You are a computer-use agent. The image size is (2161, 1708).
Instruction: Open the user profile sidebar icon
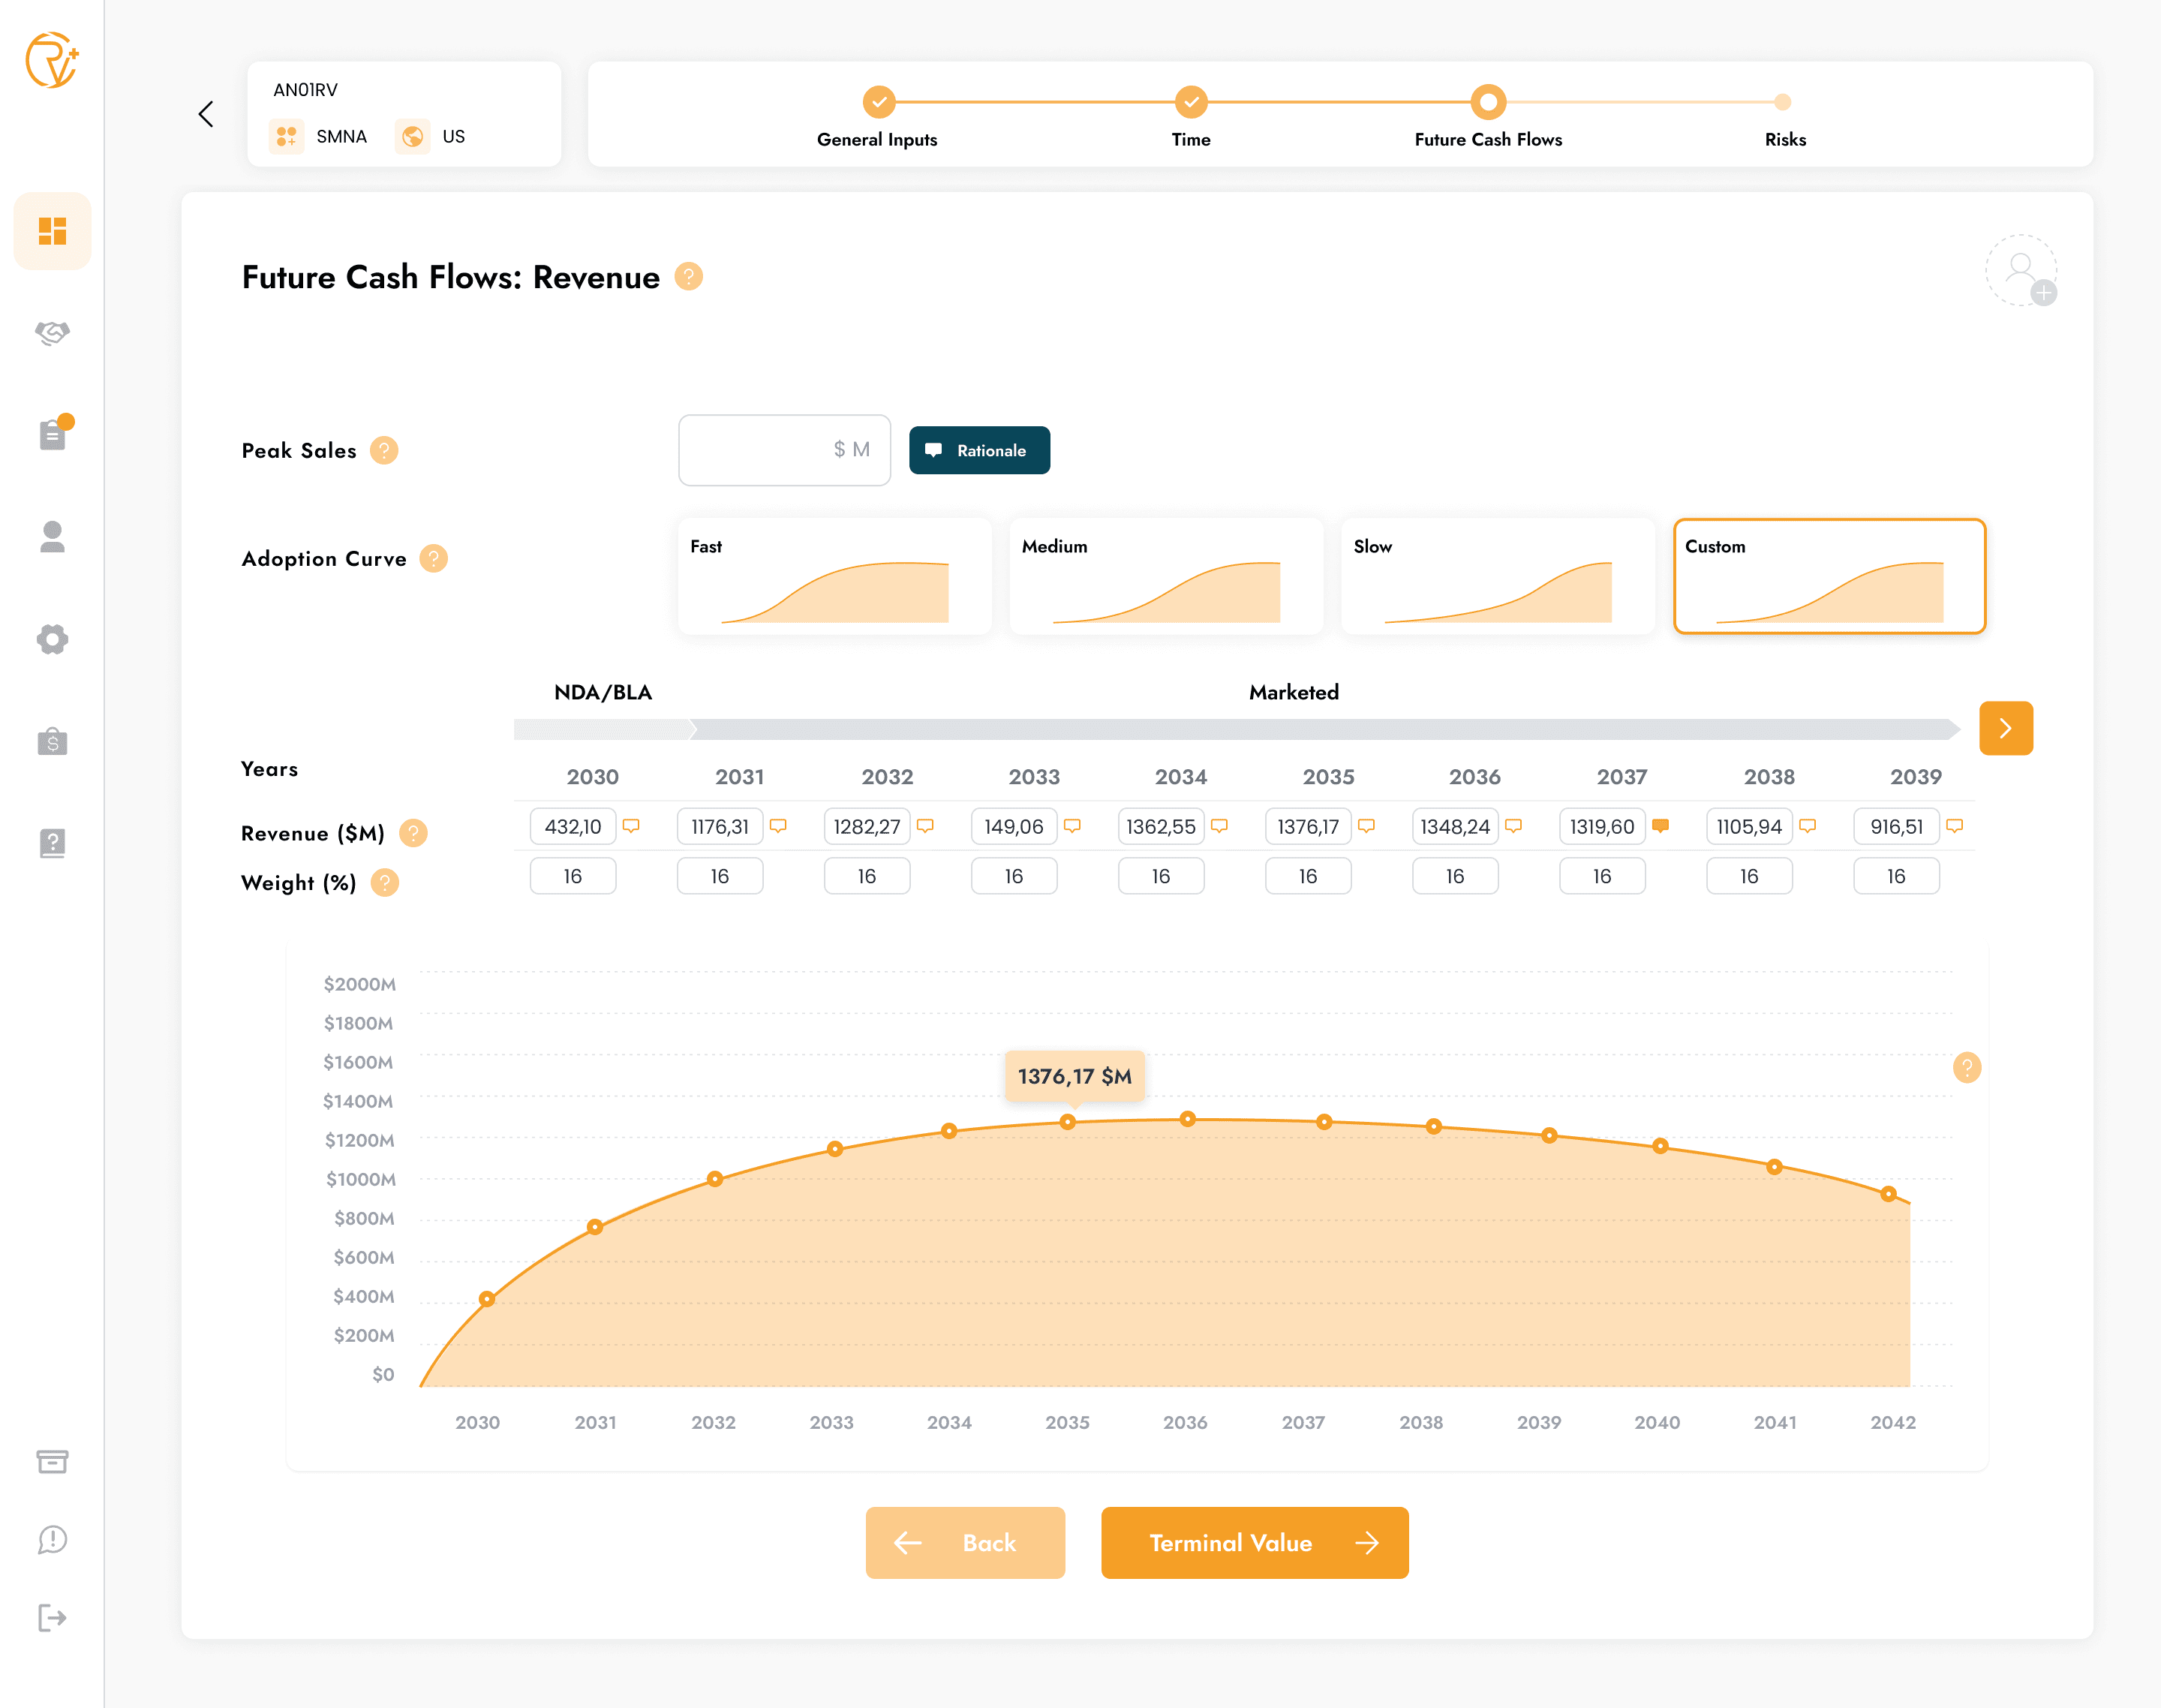click(52, 537)
